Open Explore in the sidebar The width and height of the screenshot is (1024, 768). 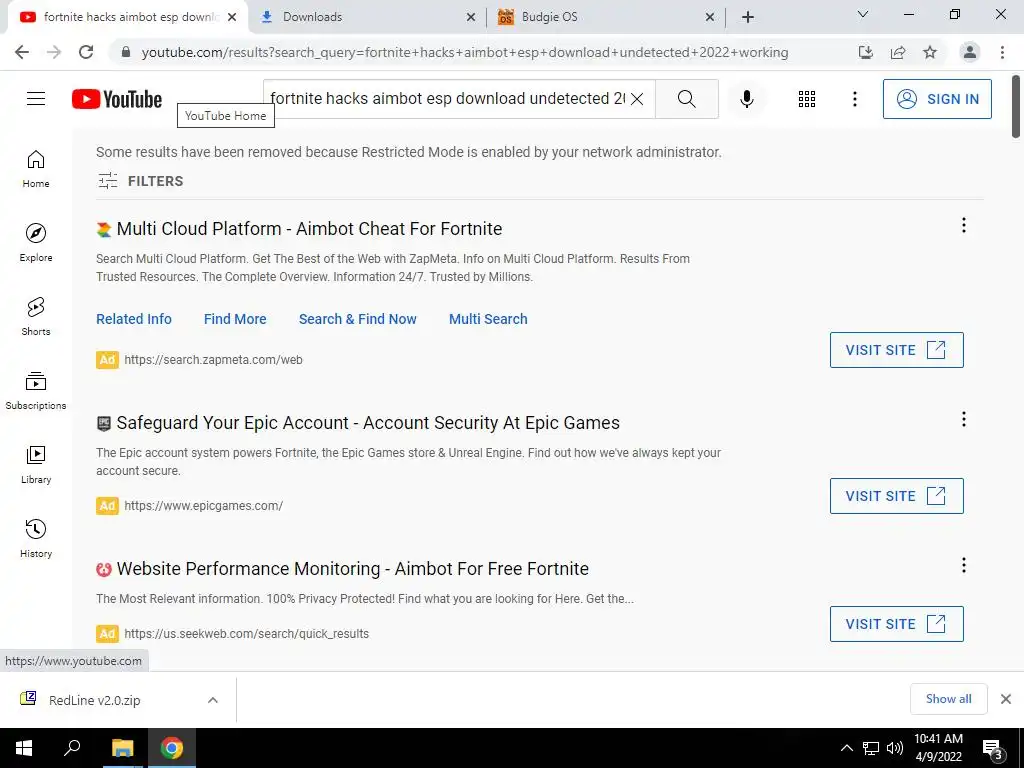point(36,243)
